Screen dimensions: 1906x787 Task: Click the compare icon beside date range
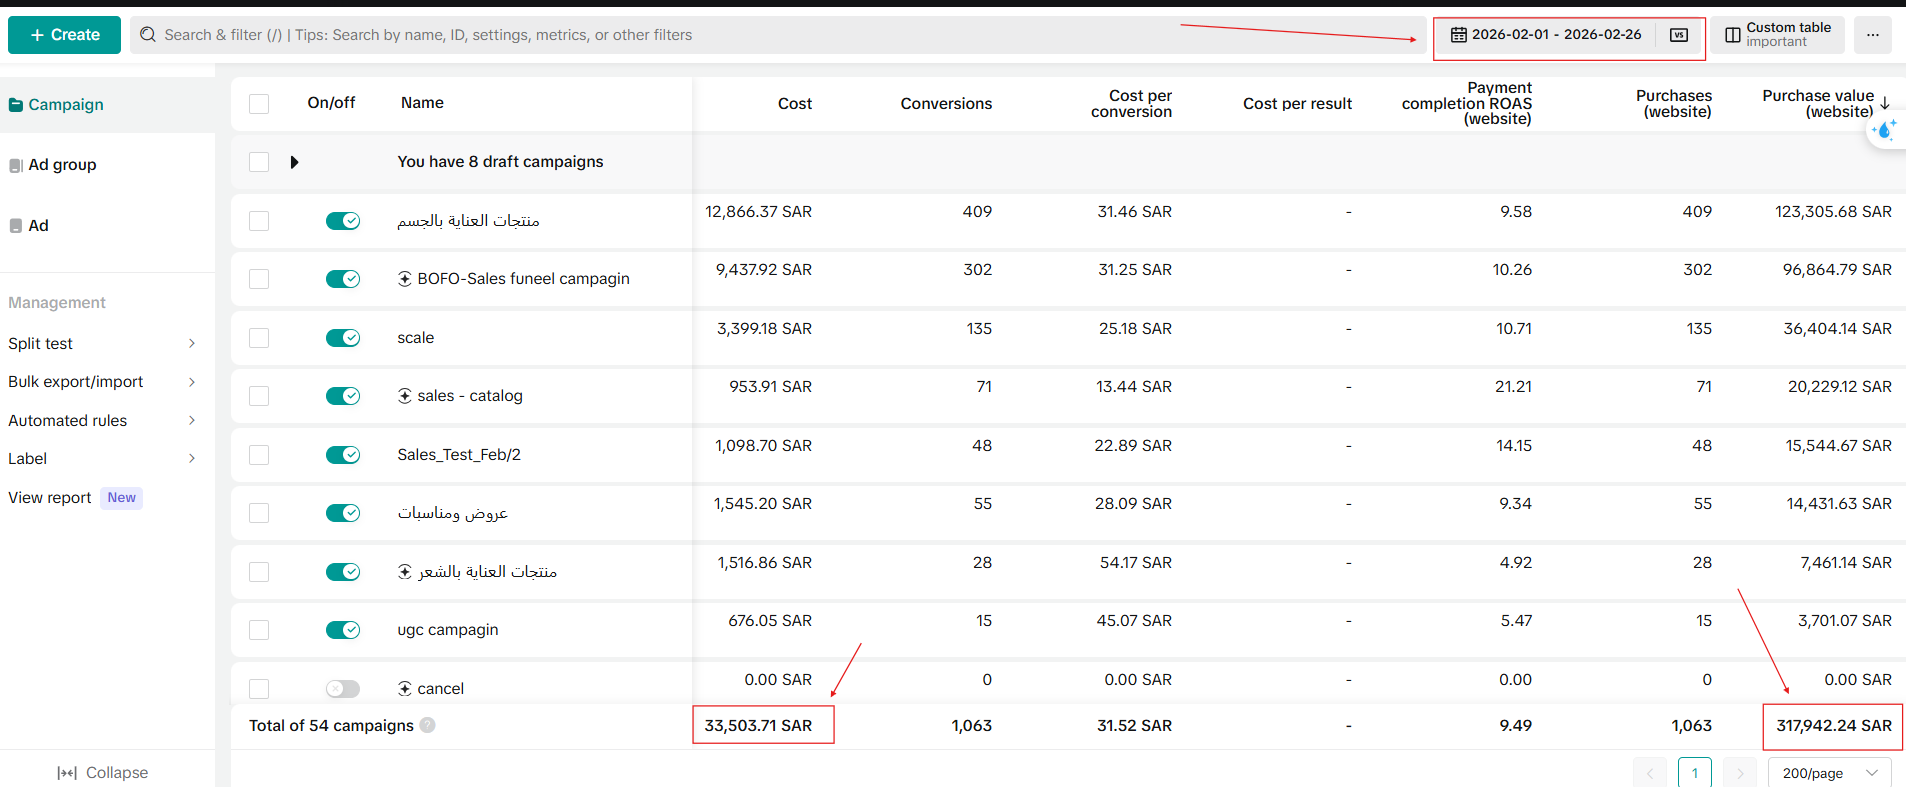(1679, 35)
